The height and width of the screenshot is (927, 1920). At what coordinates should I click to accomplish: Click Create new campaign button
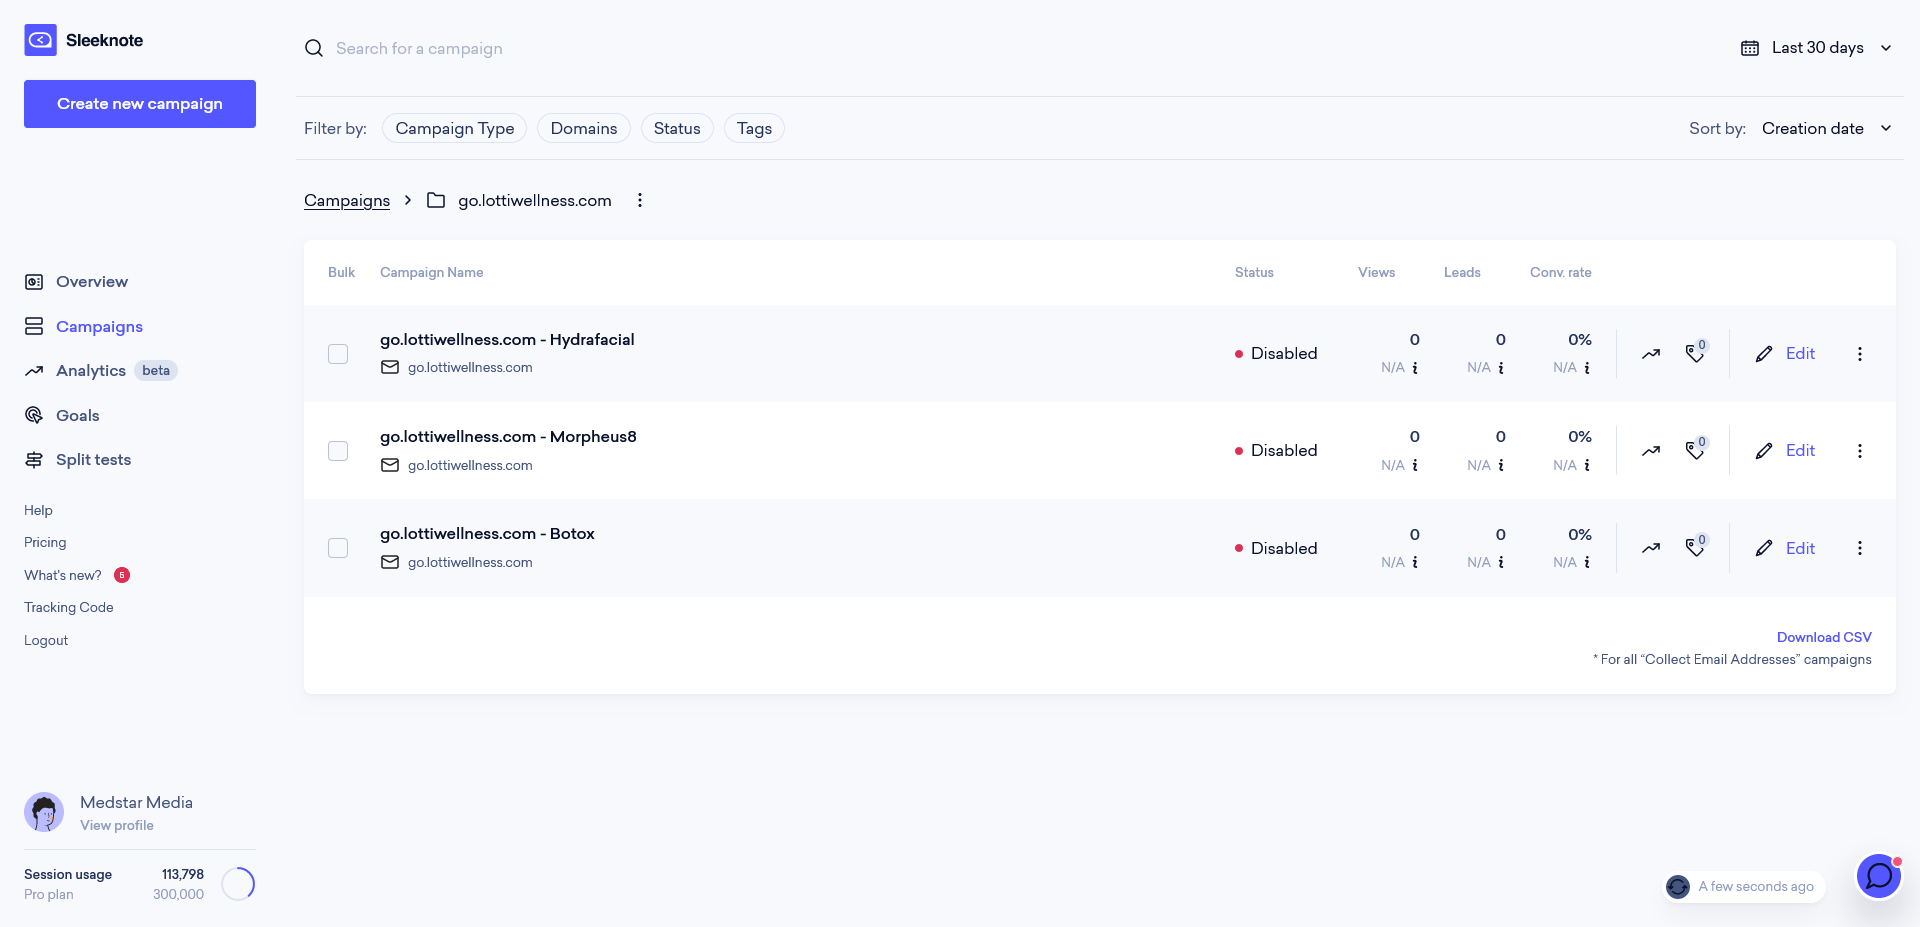(x=140, y=104)
